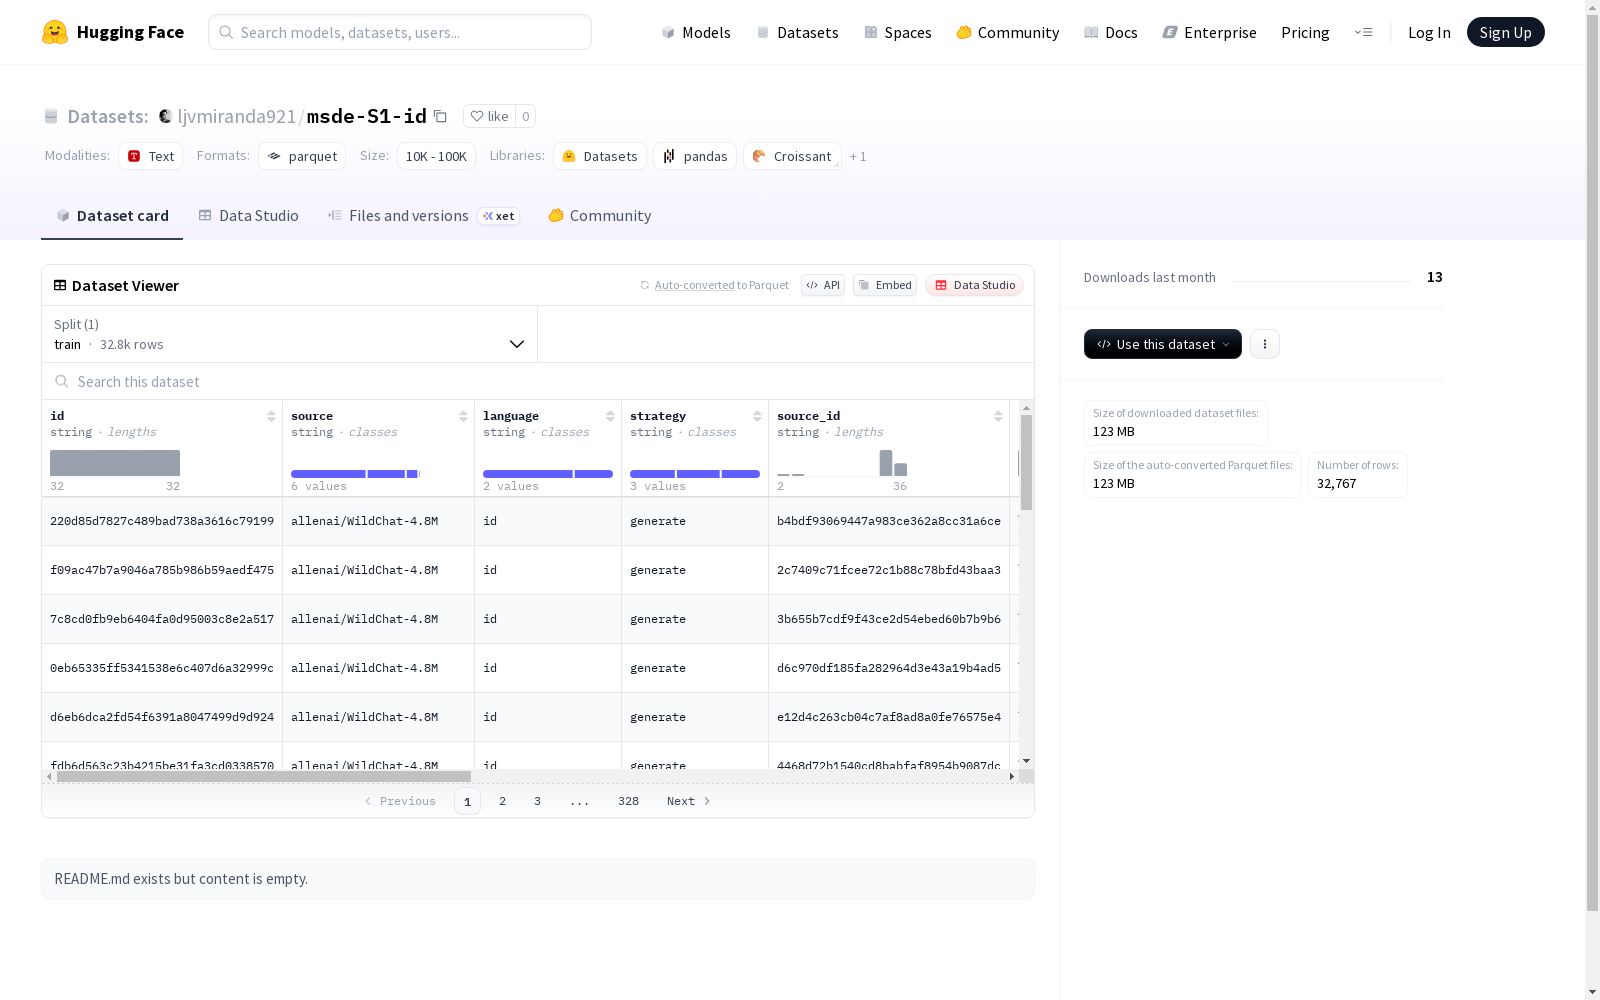The width and height of the screenshot is (1600, 1000).
Task: Expand the +1 more libraries
Action: tap(858, 156)
